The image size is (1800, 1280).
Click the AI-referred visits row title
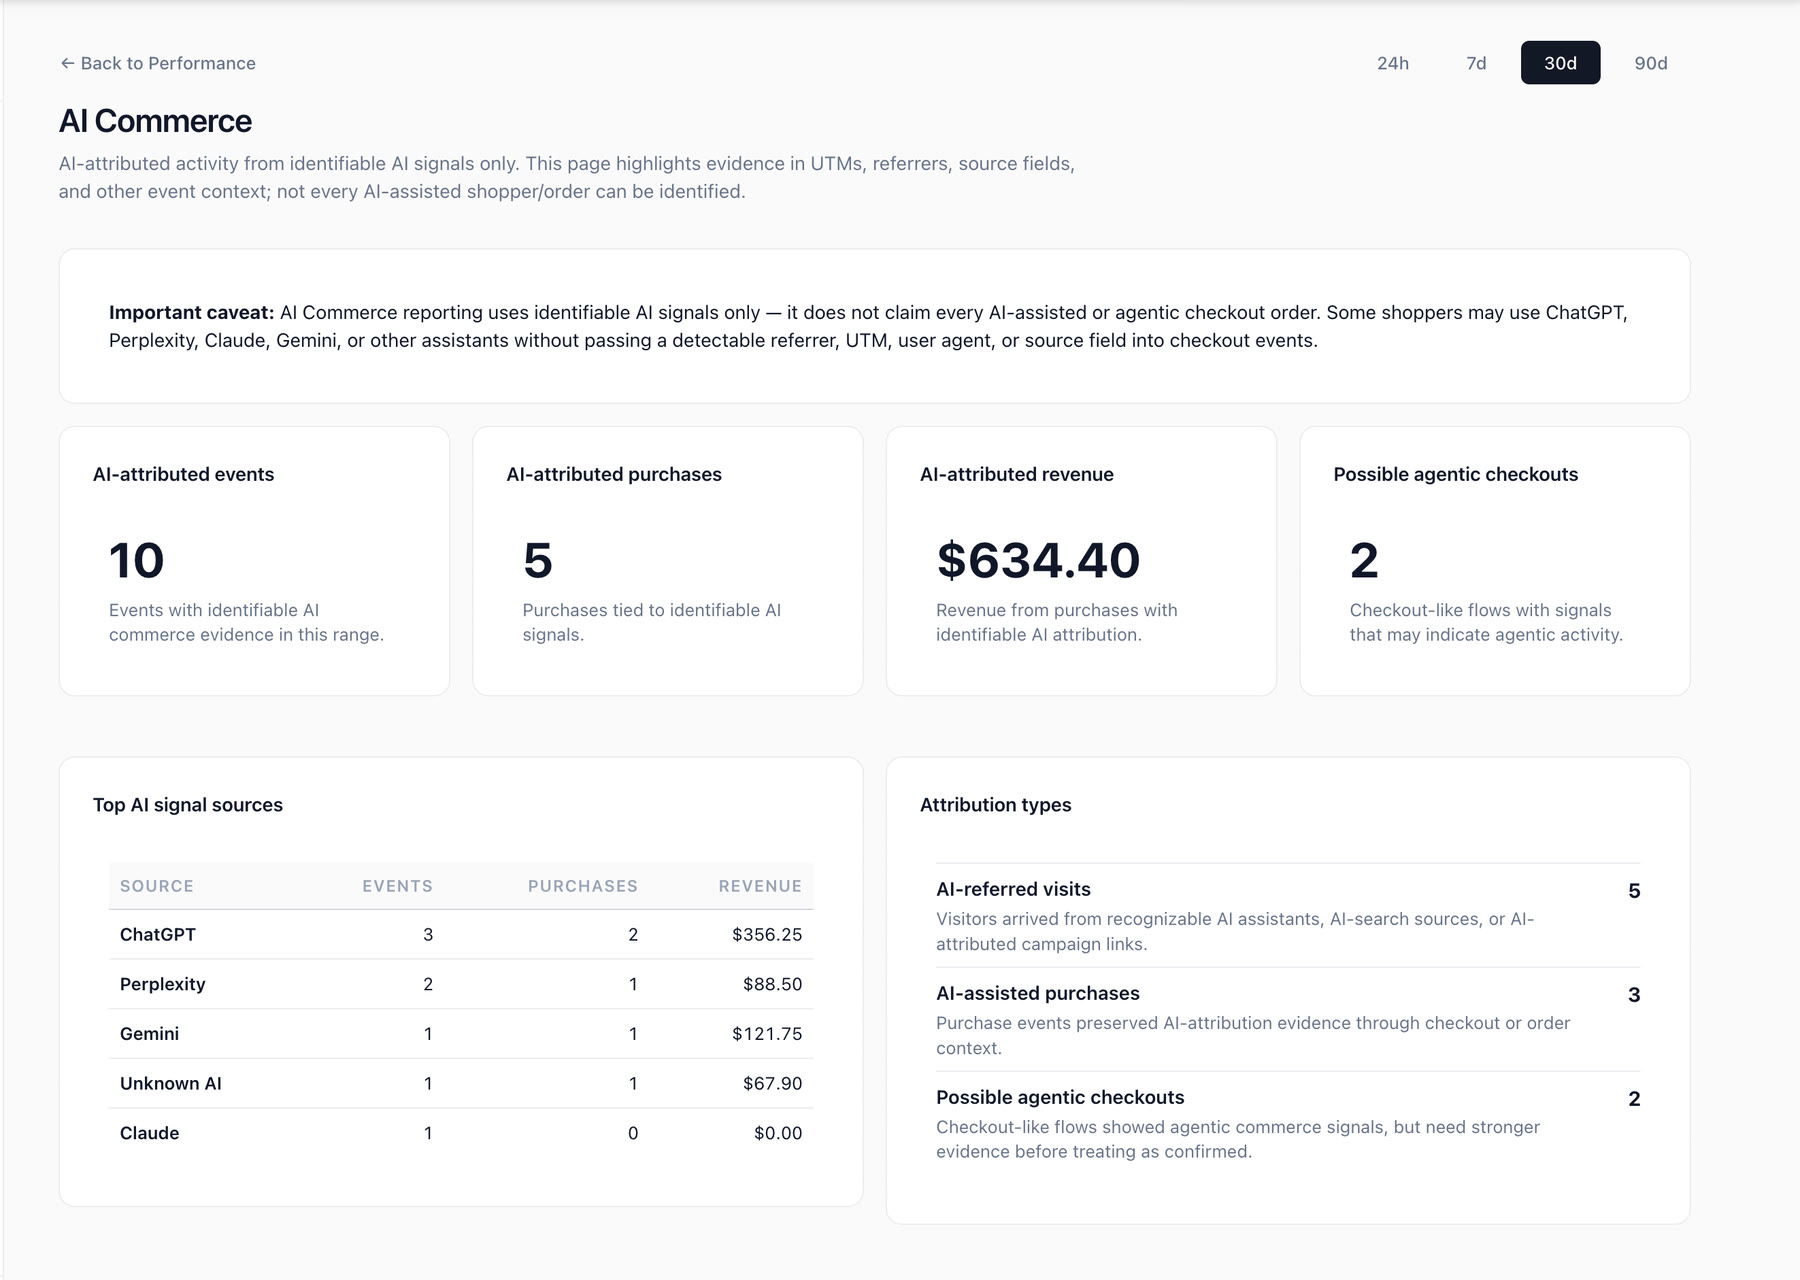[x=1013, y=889]
